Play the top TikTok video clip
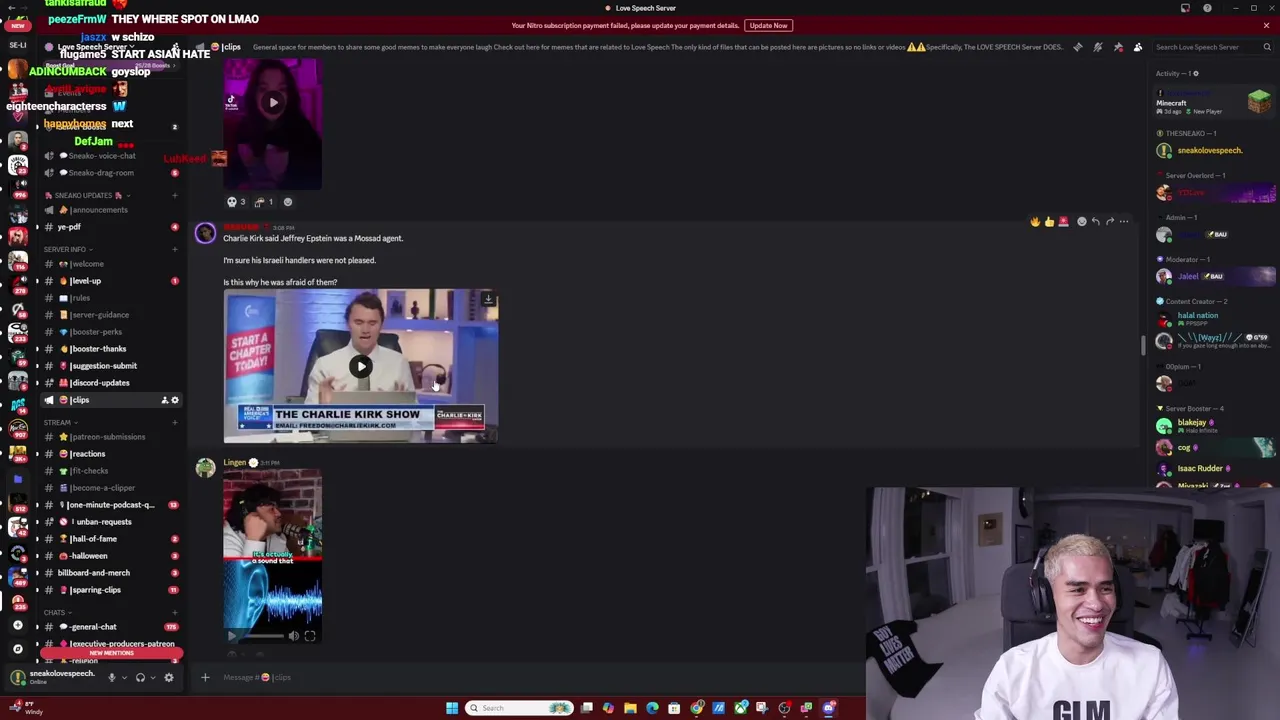The height and width of the screenshot is (720, 1280). (x=273, y=102)
